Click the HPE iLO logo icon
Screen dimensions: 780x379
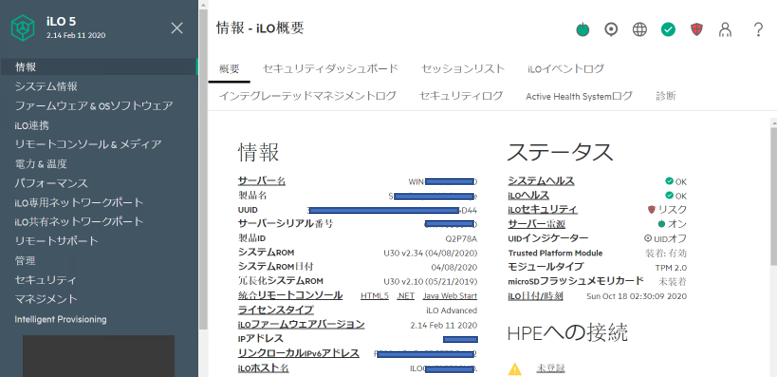pyautogui.click(x=23, y=28)
